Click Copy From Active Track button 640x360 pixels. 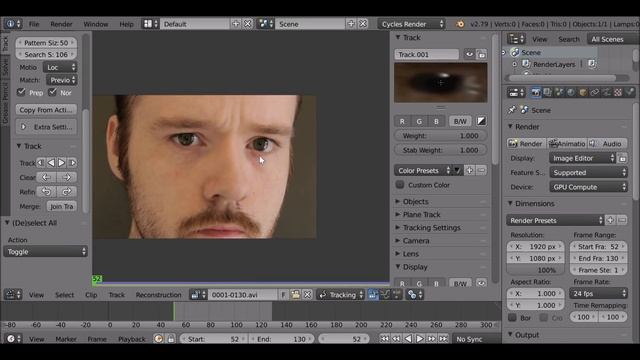point(46,110)
